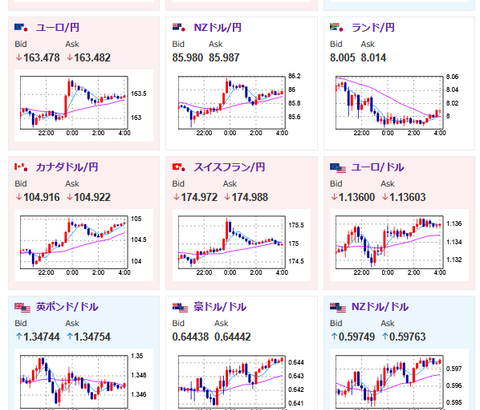This screenshot has width=480, height=410.
Task: Click the Swiss Franc/Yen flag icon
Action: [179, 167]
